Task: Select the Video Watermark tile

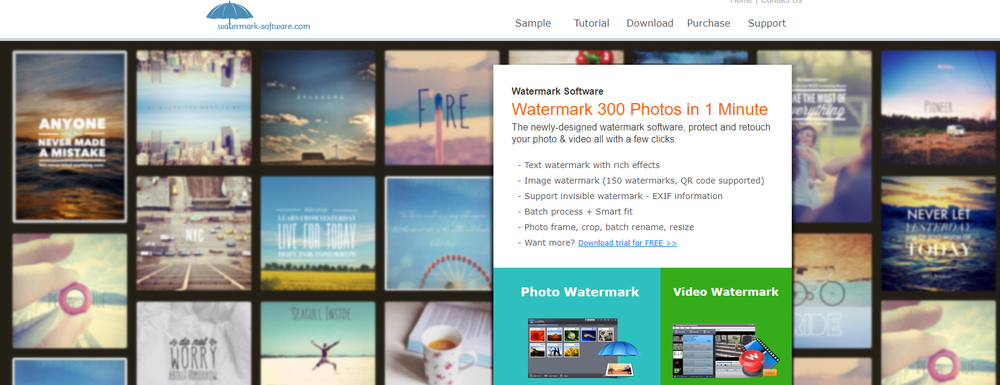Action: [726, 326]
